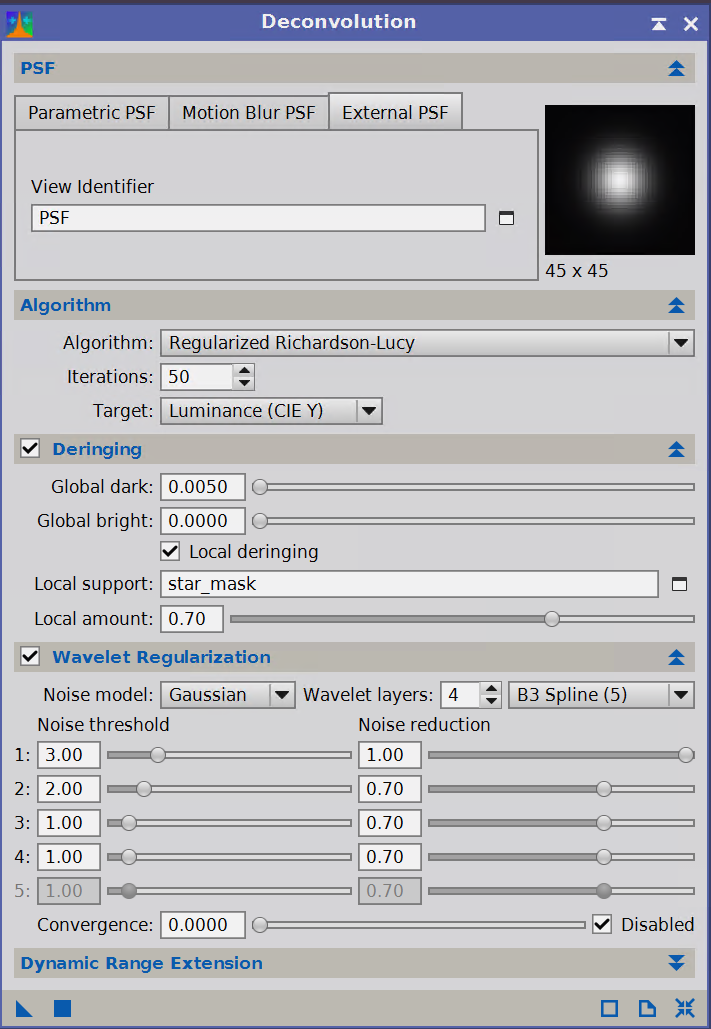The image size is (711, 1029).
Task: Adjust the Global bright slider
Action: pyautogui.click(x=473, y=521)
